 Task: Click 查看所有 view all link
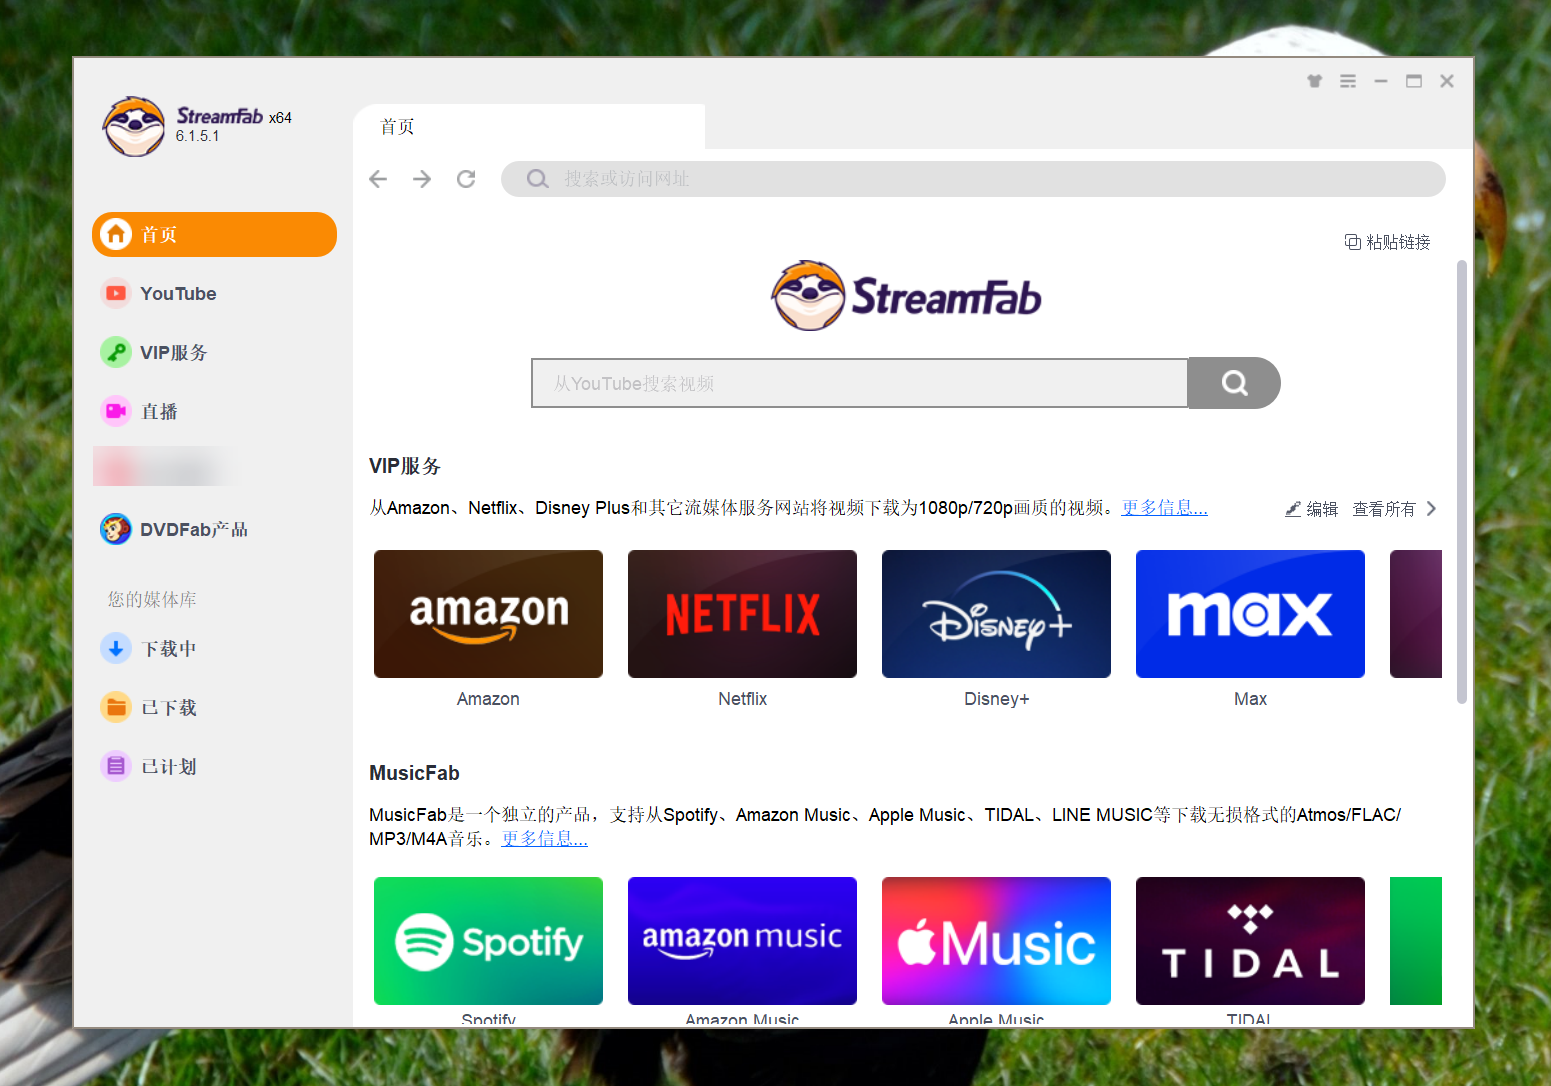click(x=1384, y=509)
